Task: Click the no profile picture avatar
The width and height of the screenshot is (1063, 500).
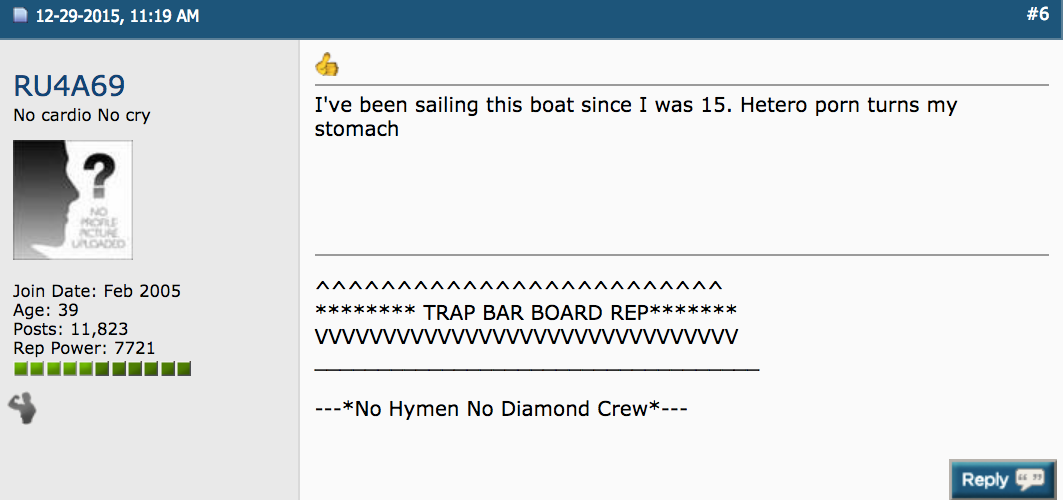Action: (x=73, y=200)
